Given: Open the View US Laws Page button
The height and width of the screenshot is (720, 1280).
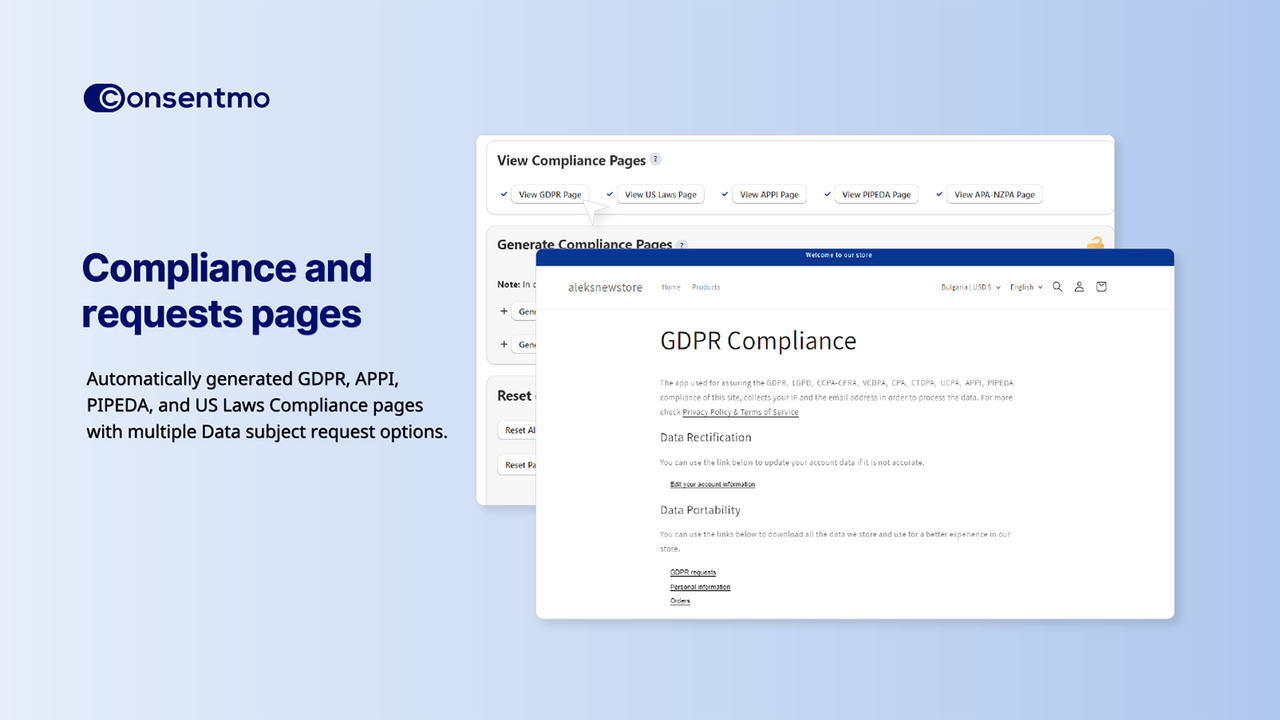Looking at the screenshot, I should [660, 195].
